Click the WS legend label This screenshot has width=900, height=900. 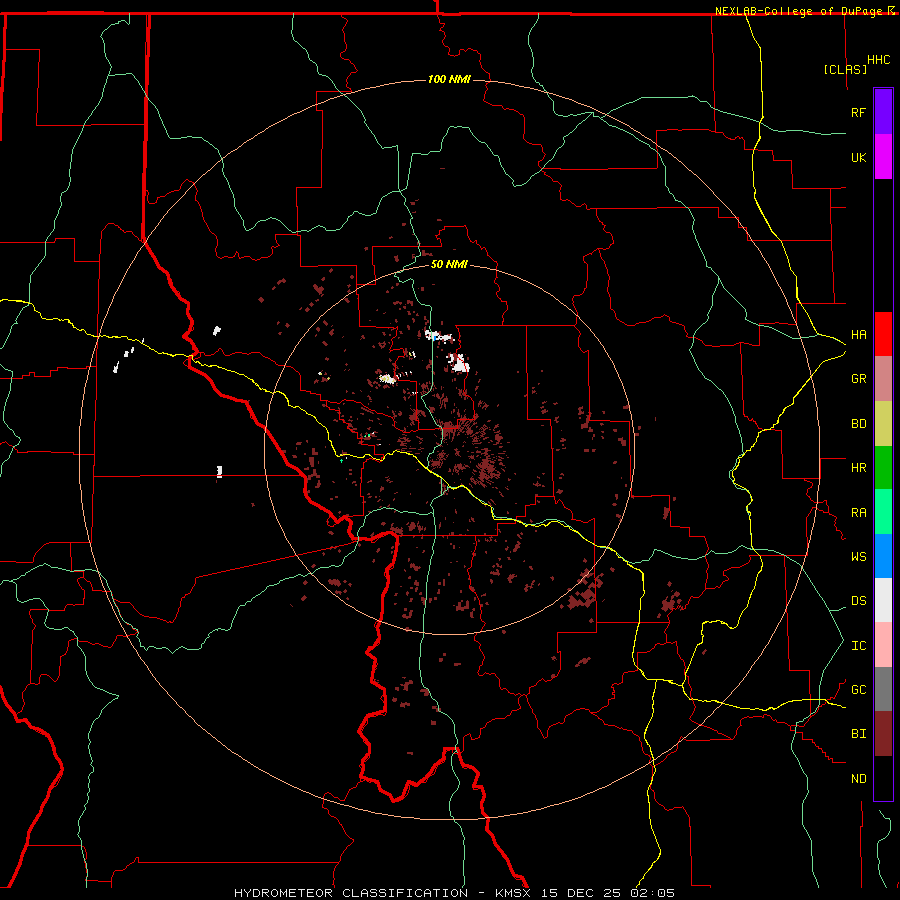click(858, 556)
